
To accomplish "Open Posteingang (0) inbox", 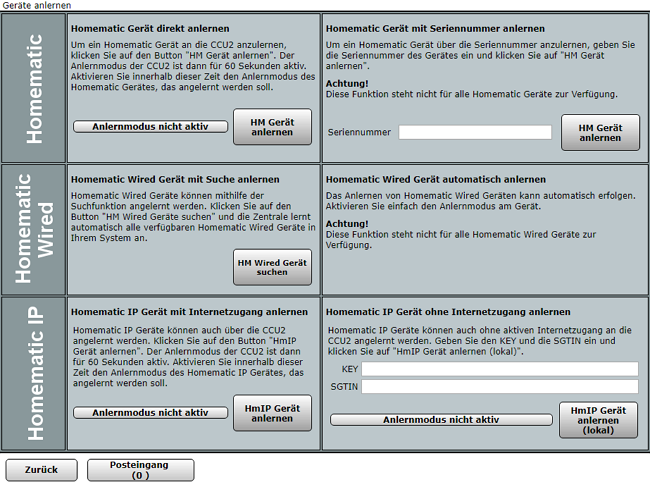I will tap(140, 470).
